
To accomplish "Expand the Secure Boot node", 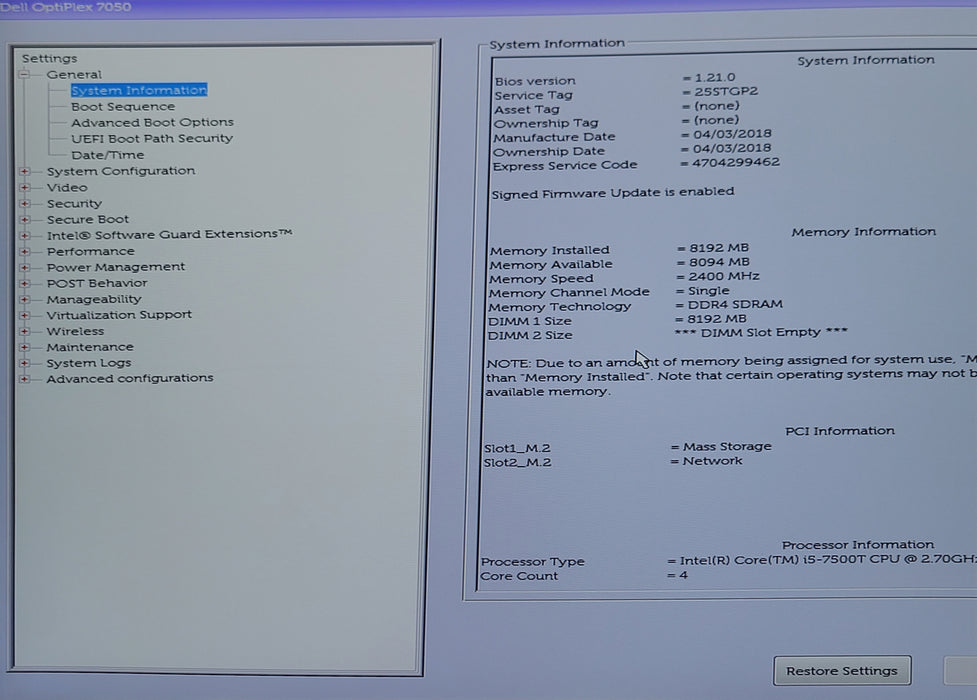I will pos(24,219).
